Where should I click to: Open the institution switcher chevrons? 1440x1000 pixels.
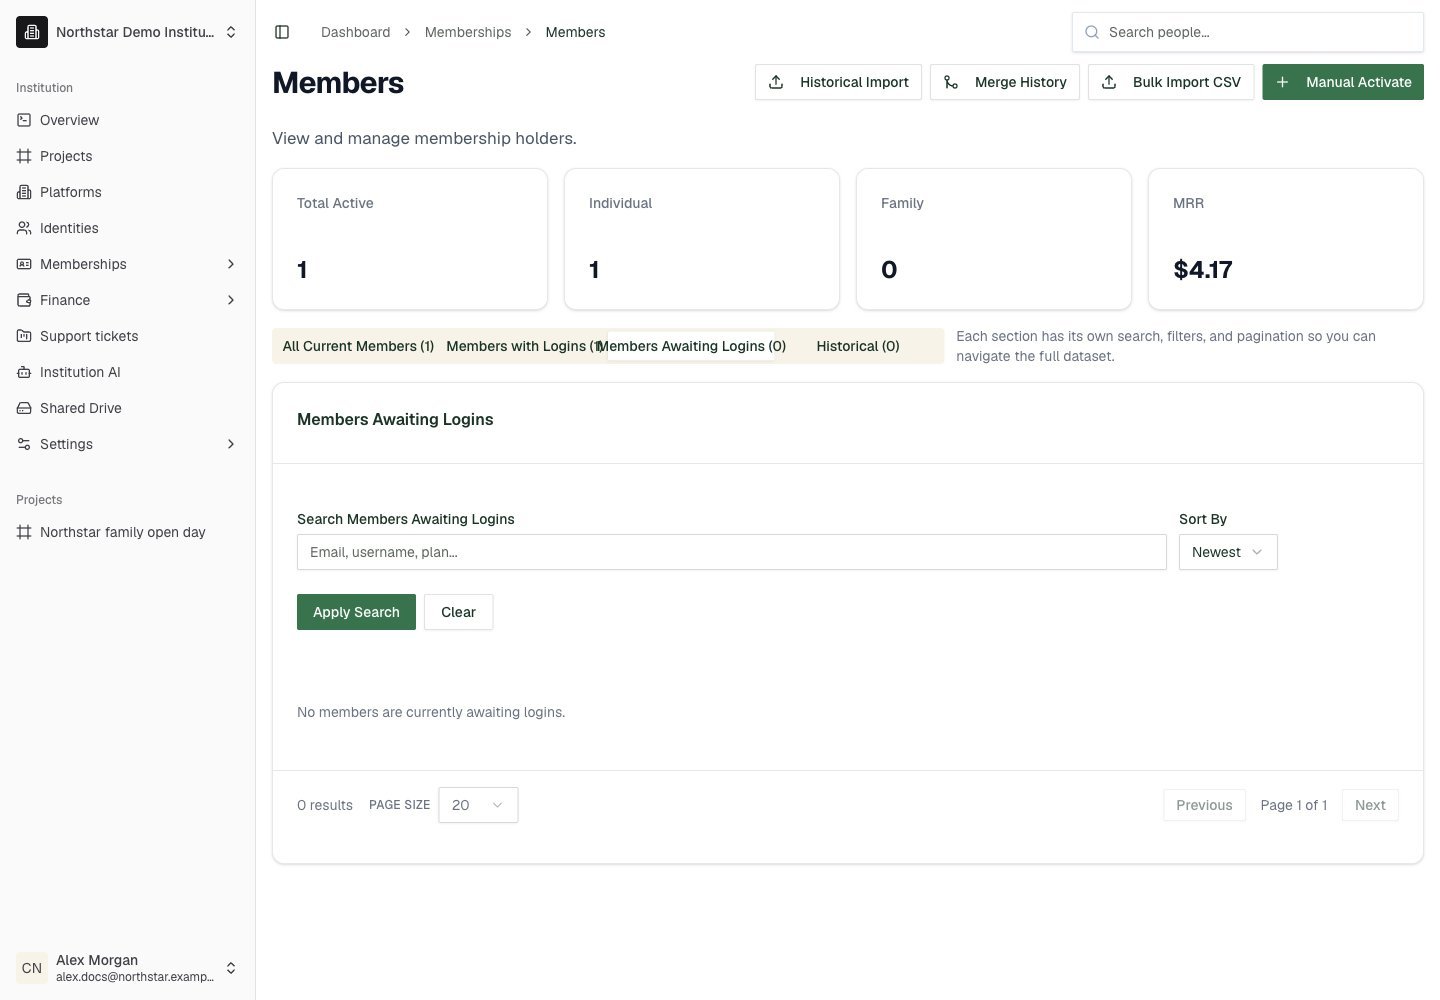click(x=231, y=32)
